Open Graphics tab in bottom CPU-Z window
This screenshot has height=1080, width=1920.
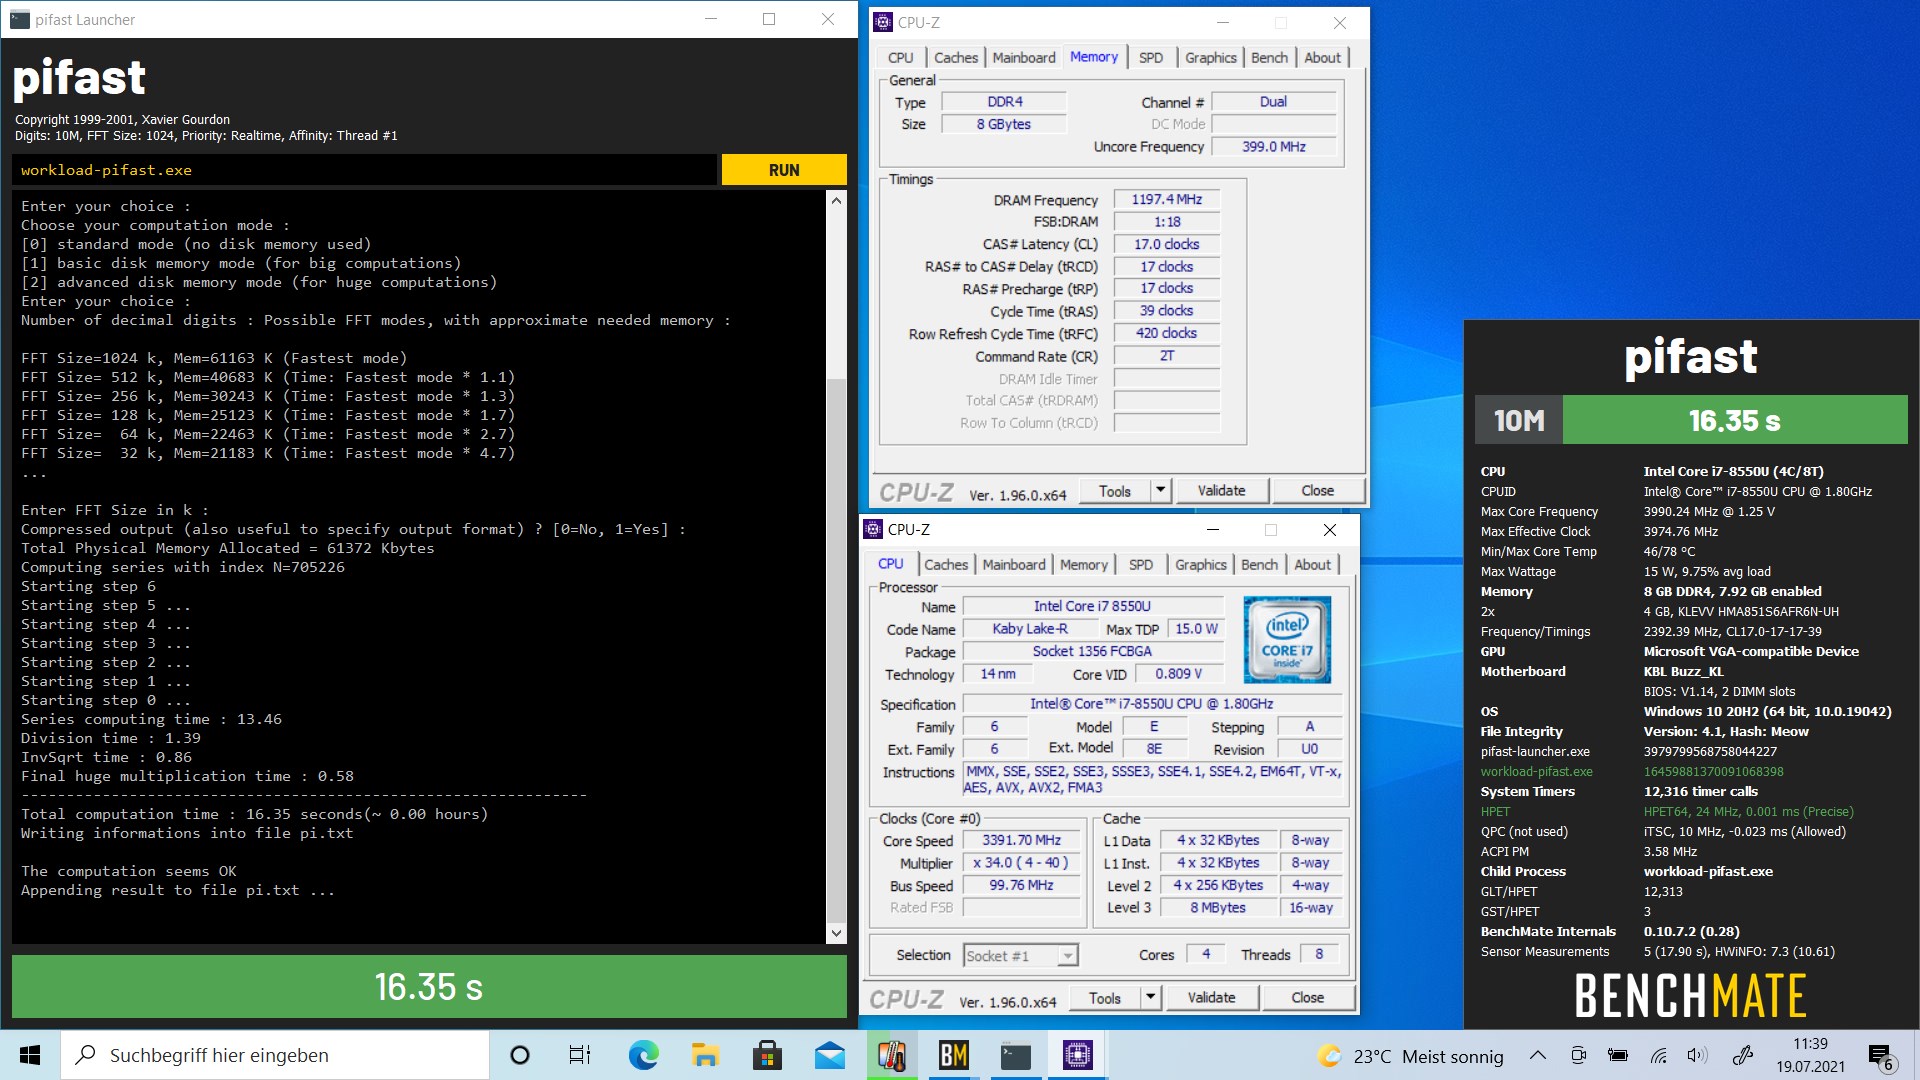click(1200, 565)
